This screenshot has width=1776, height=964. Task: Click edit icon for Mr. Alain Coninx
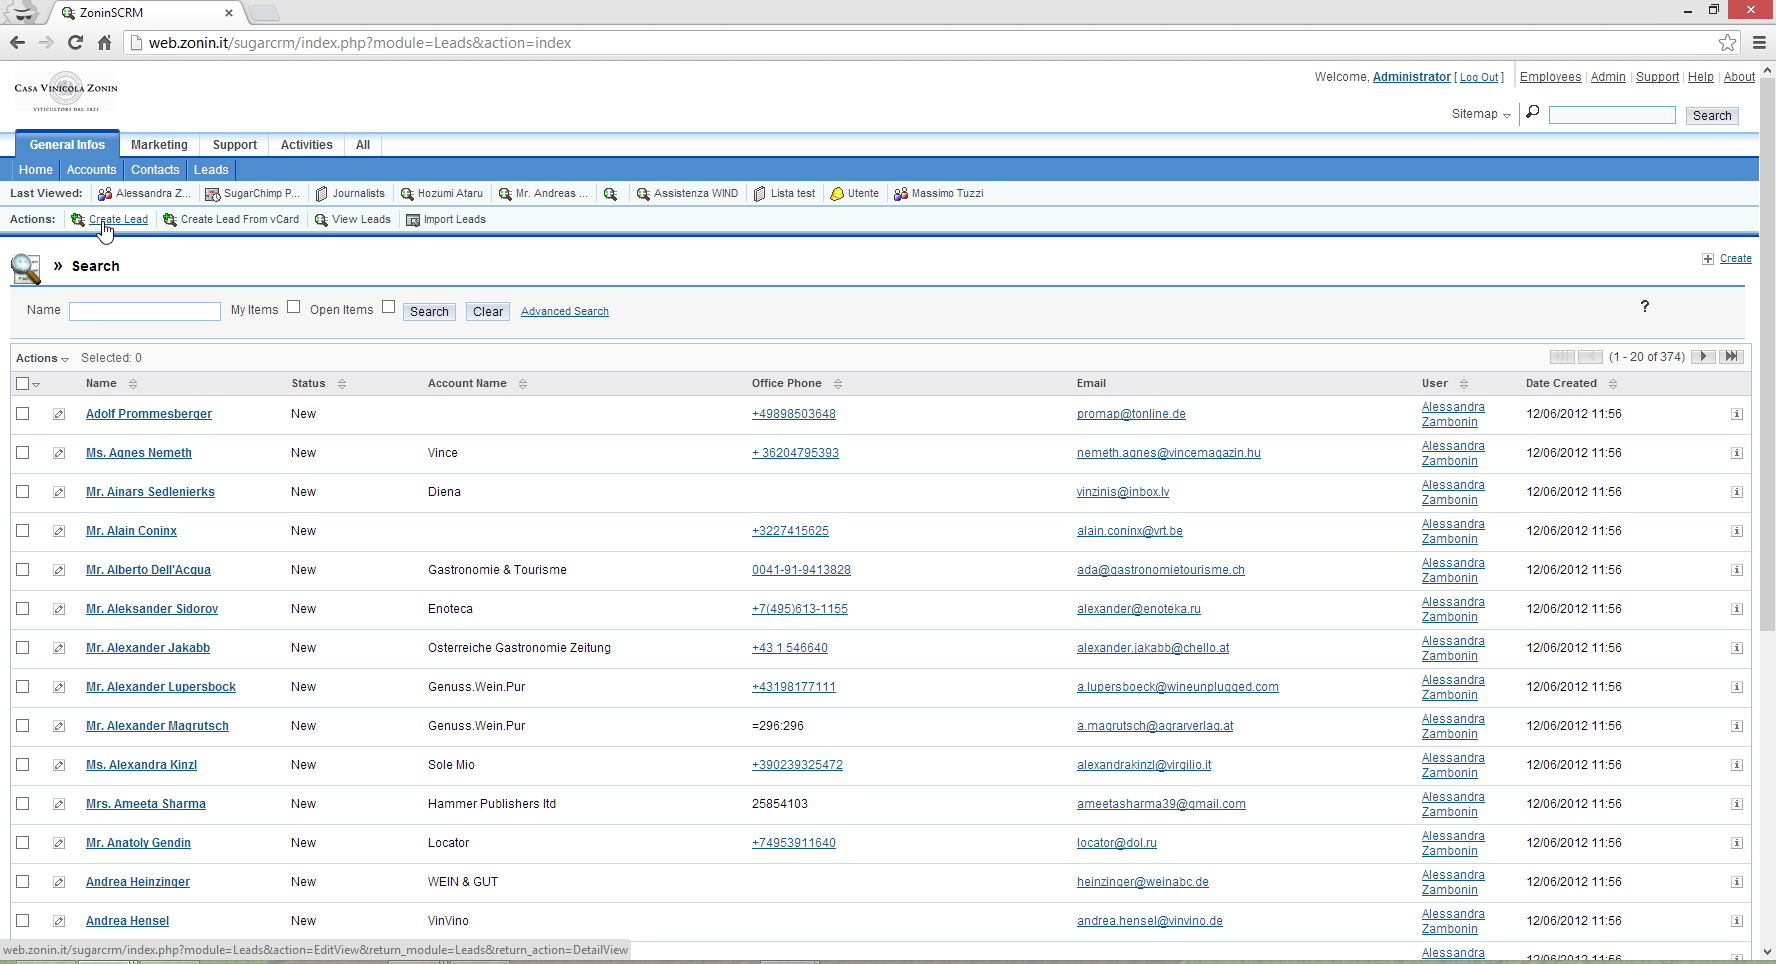tap(59, 531)
